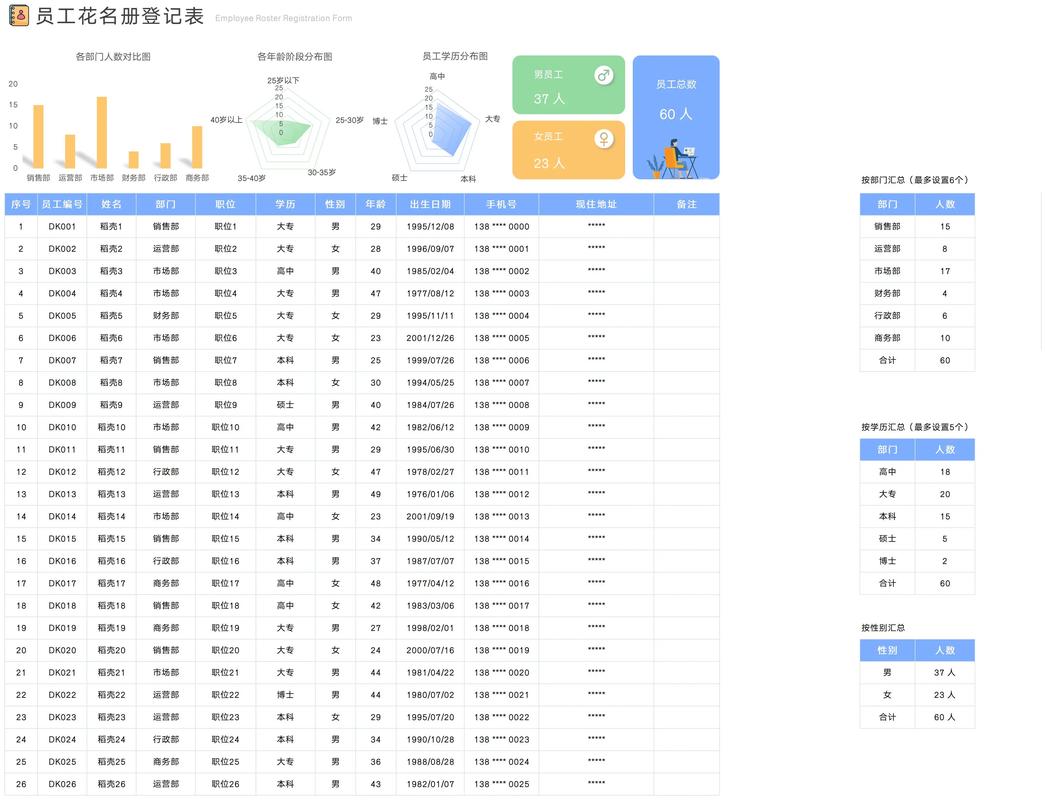Select the 学历 column header
This screenshot has width=1046, height=800.
284,204
